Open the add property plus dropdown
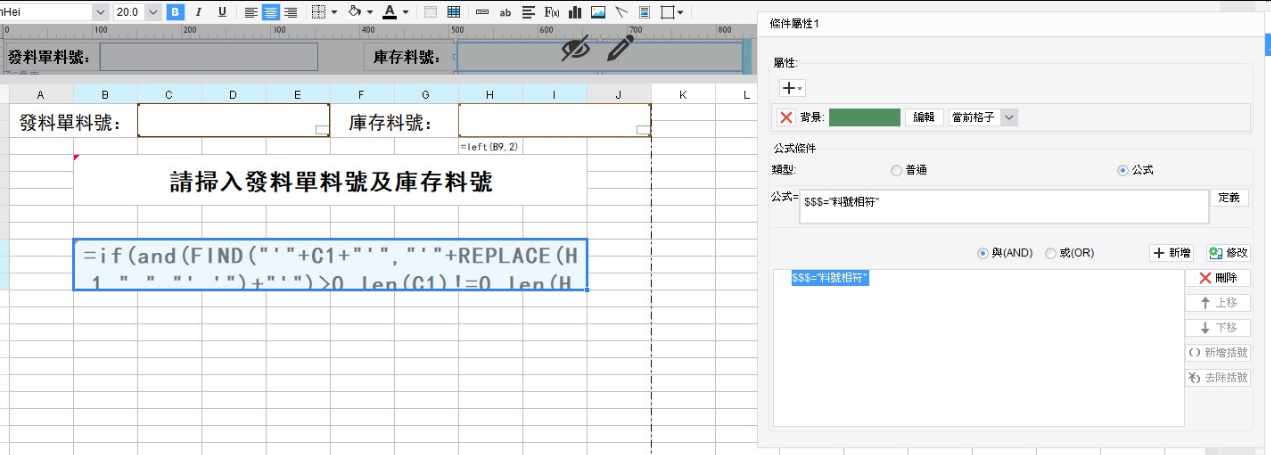 click(792, 88)
